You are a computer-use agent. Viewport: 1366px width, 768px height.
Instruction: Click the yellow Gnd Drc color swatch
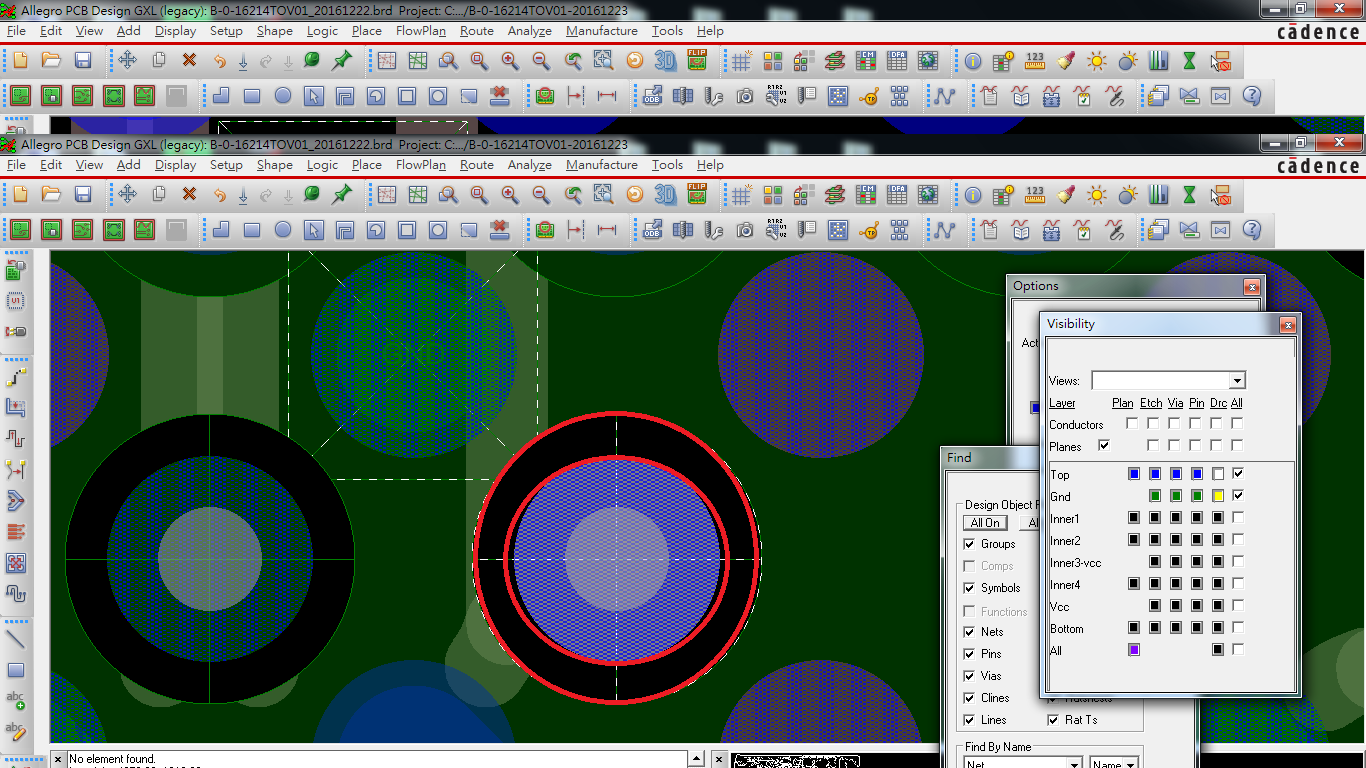(x=1217, y=496)
